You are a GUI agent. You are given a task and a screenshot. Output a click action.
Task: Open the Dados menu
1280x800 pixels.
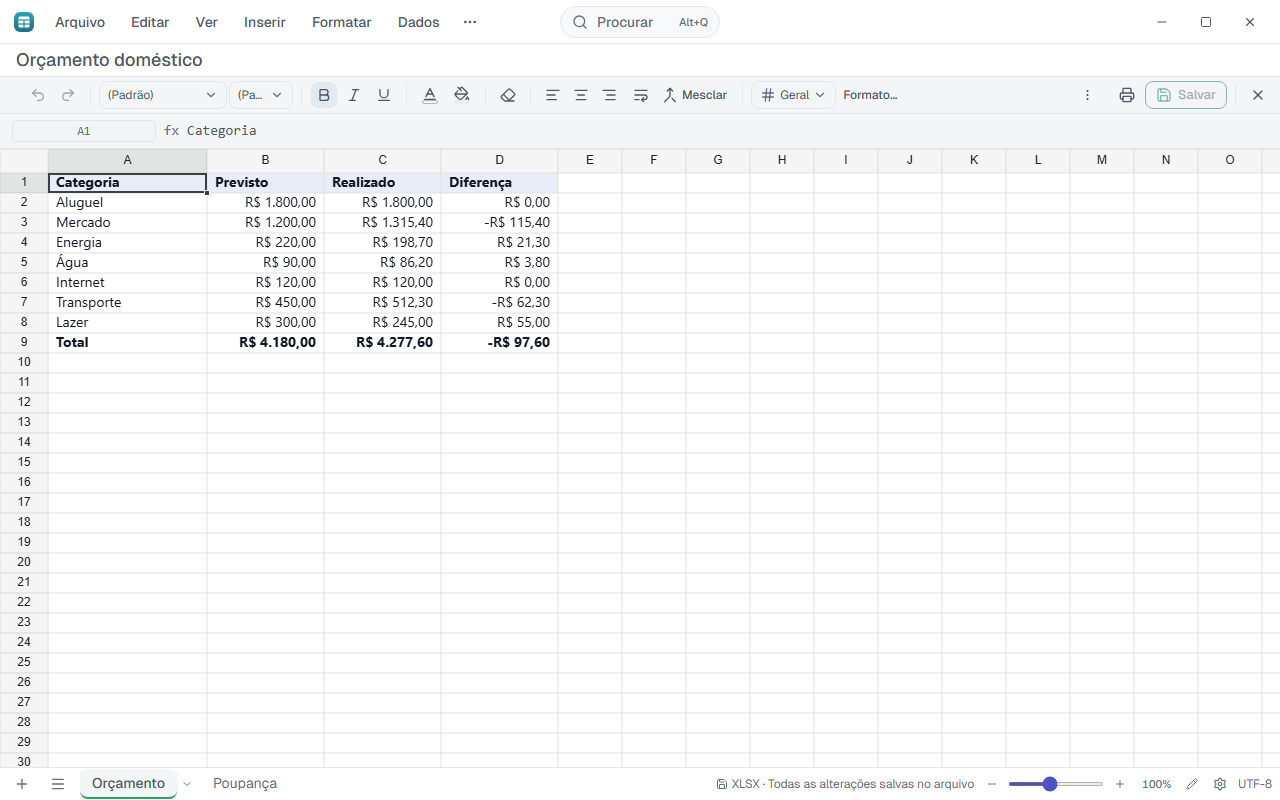point(419,22)
